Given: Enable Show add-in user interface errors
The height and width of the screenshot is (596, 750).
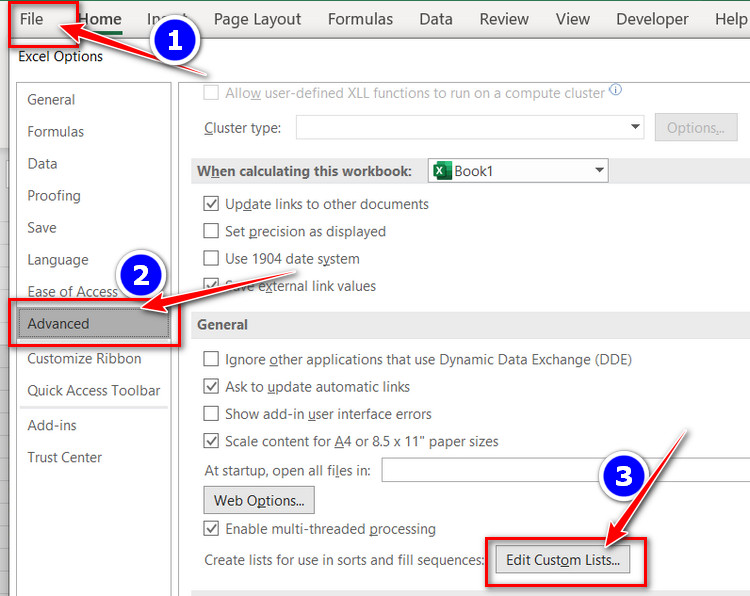Looking at the screenshot, I should pos(211,414).
